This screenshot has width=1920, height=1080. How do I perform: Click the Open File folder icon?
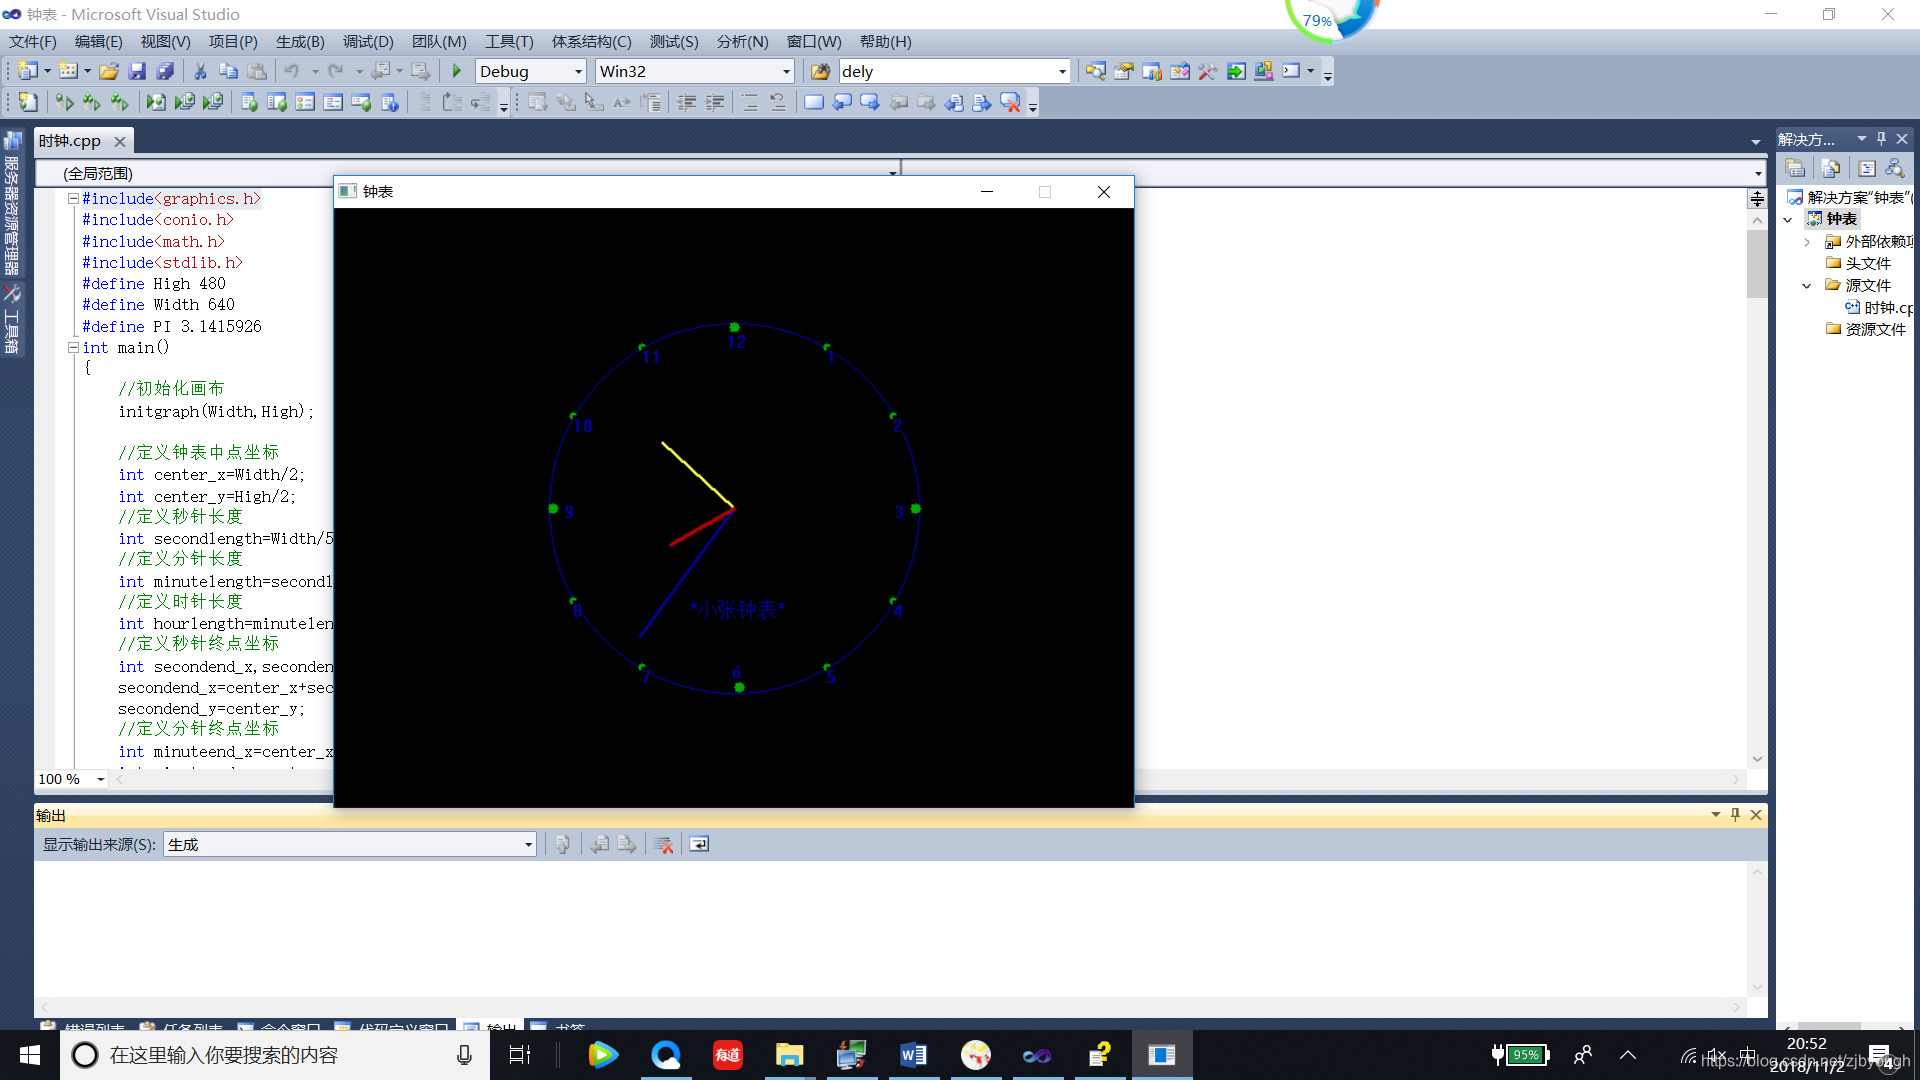pyautogui.click(x=109, y=71)
